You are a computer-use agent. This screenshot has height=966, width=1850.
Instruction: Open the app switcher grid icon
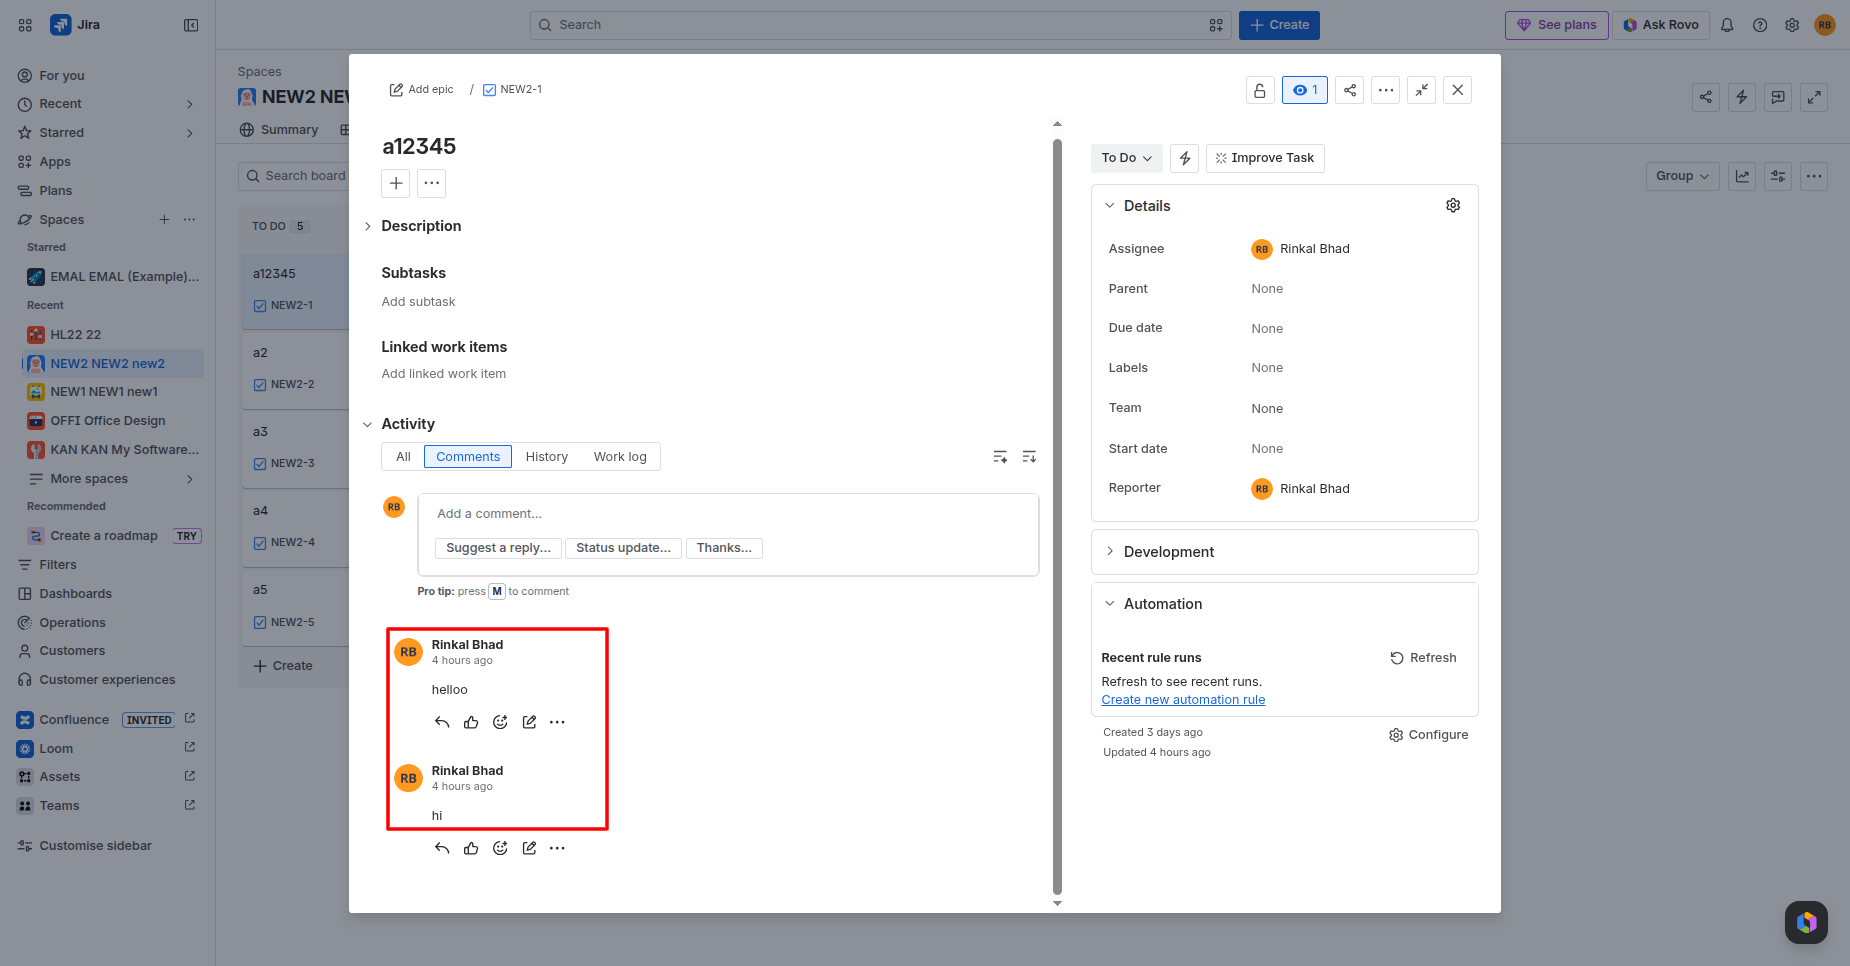[x=25, y=25]
